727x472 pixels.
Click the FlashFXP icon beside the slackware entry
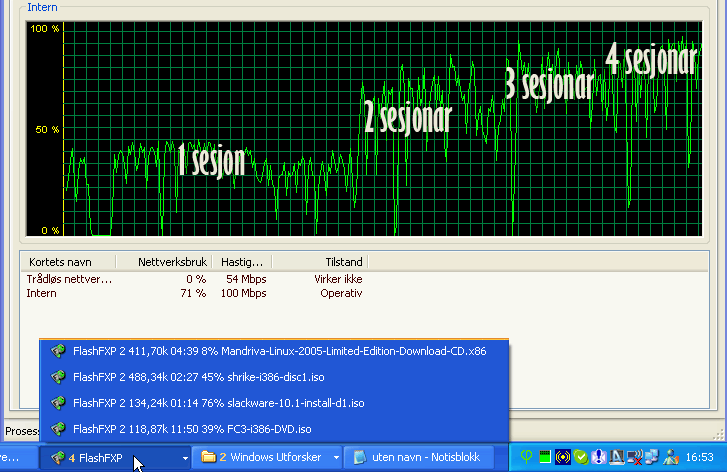[x=58, y=403]
